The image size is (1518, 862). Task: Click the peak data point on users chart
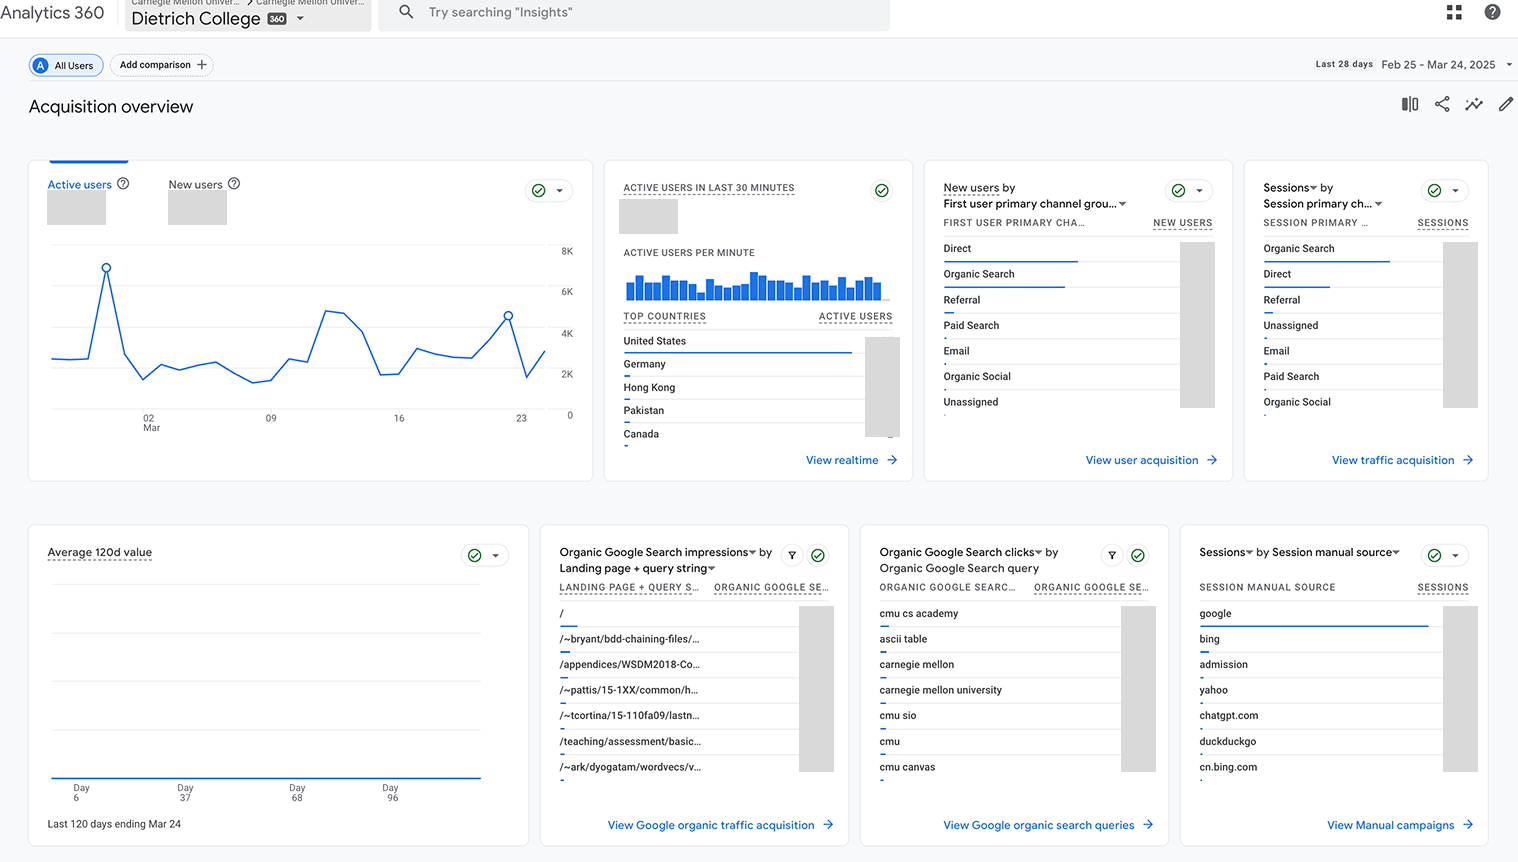[106, 268]
